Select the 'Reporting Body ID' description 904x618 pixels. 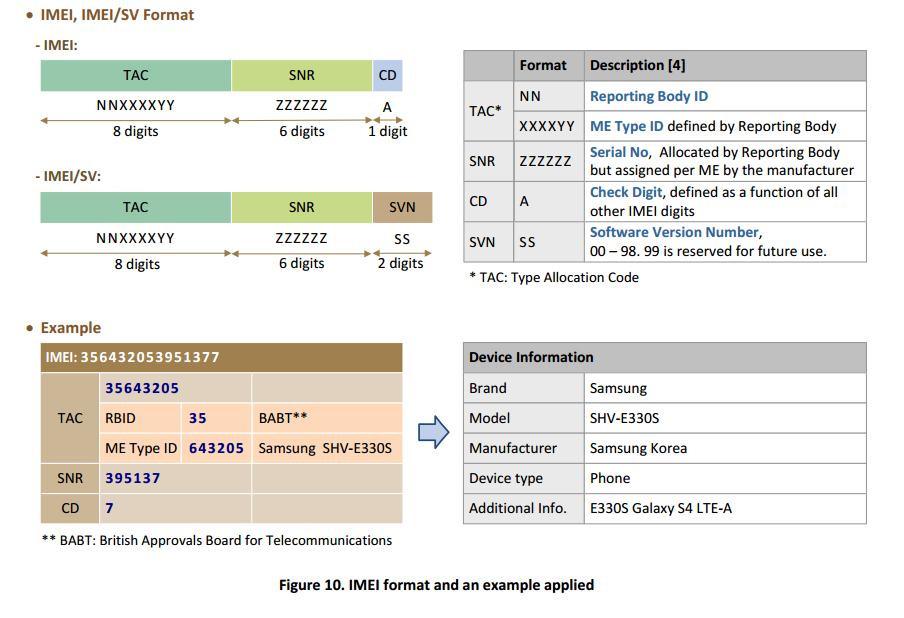point(649,96)
